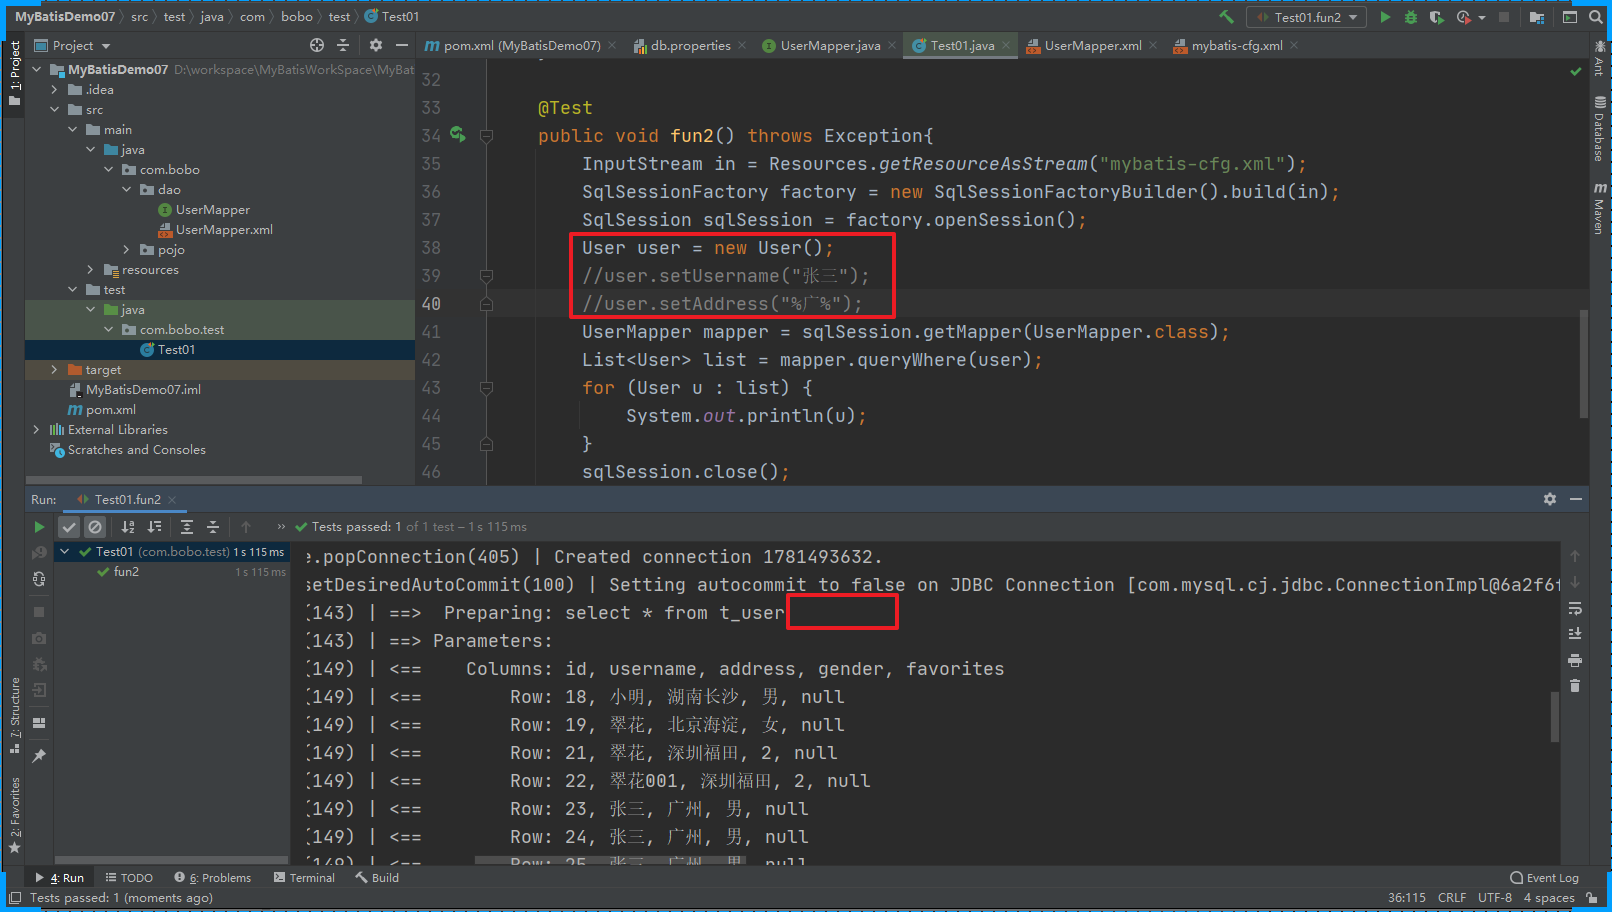Open the Problems tool window
This screenshot has height=912, width=1612.
pyautogui.click(x=213, y=878)
